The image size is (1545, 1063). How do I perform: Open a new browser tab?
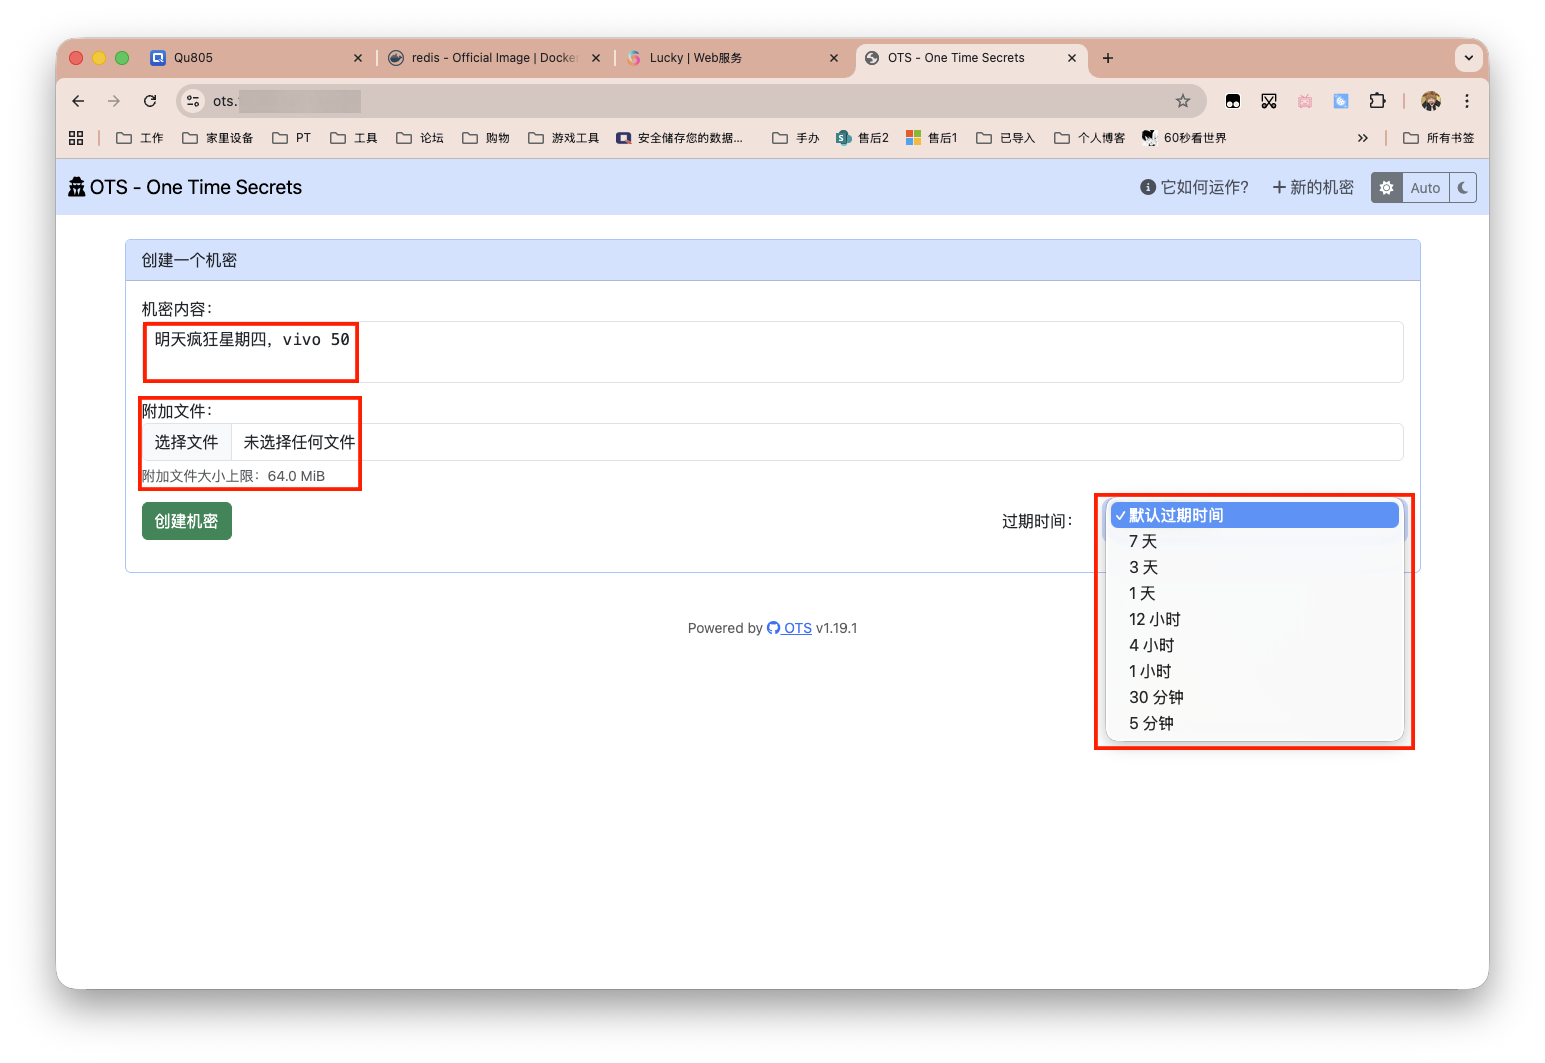[1108, 58]
